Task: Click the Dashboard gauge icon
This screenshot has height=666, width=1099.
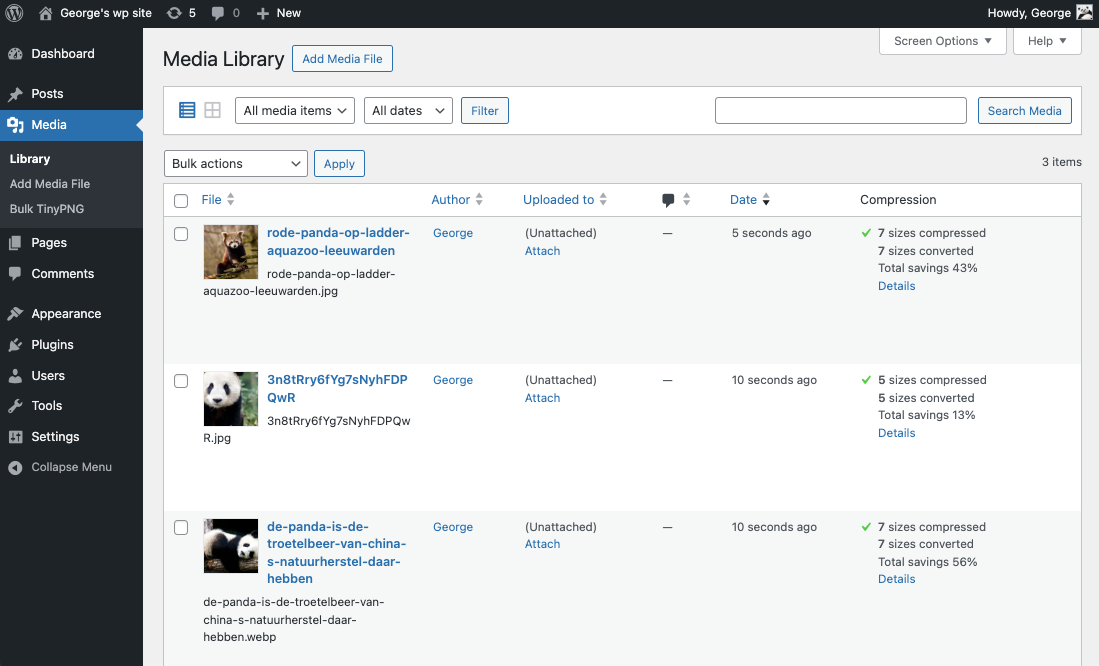Action: 15,54
